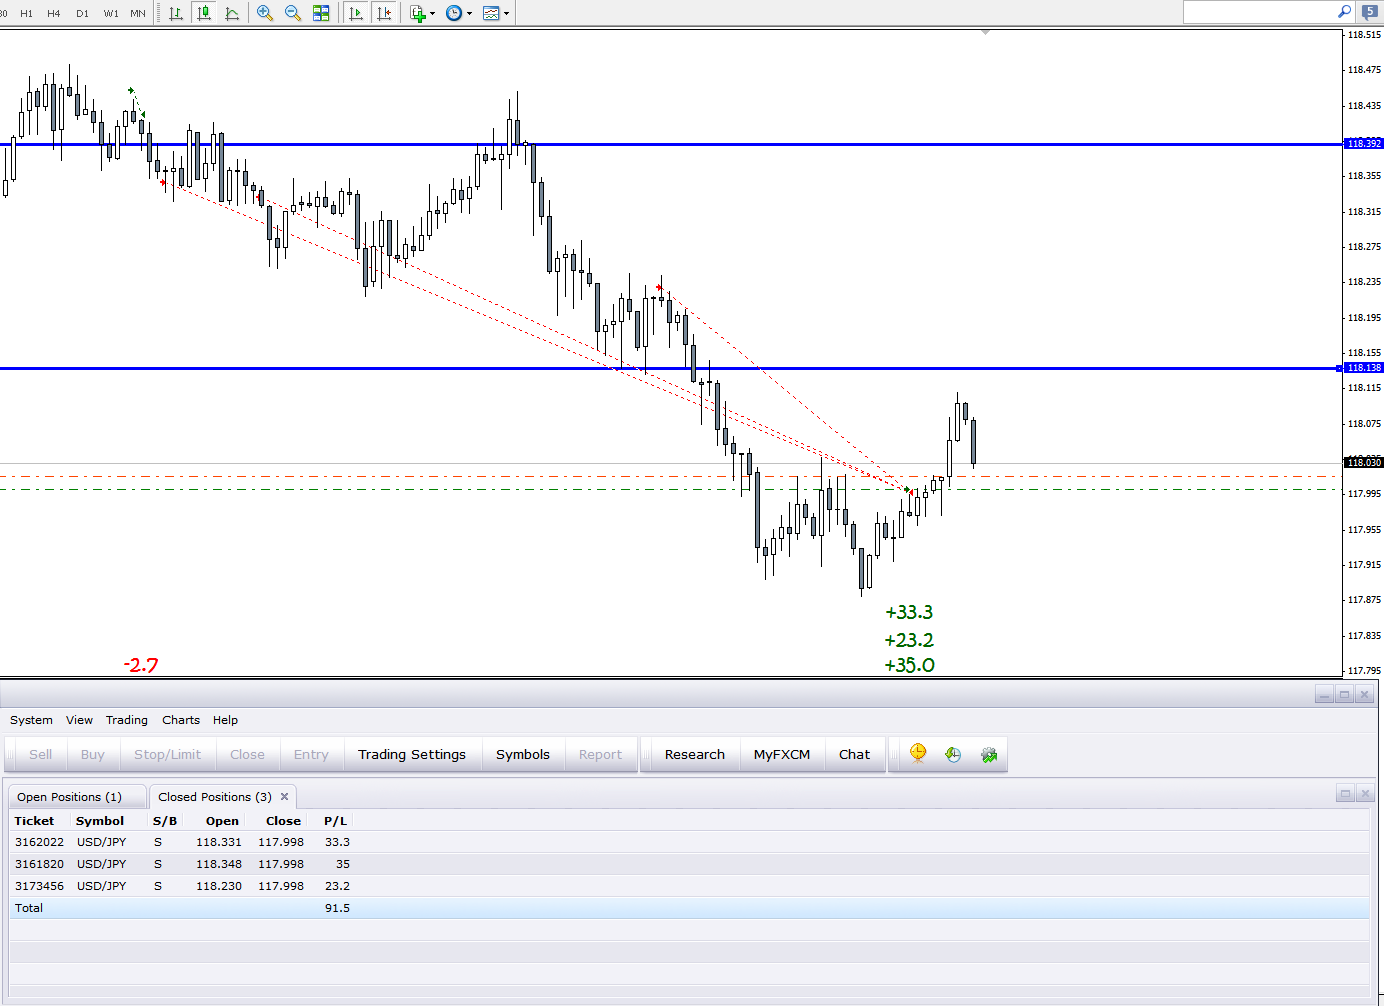Image resolution: width=1384 pixels, height=1006 pixels.
Task: Click the yellow clock alert icon
Action: [918, 754]
